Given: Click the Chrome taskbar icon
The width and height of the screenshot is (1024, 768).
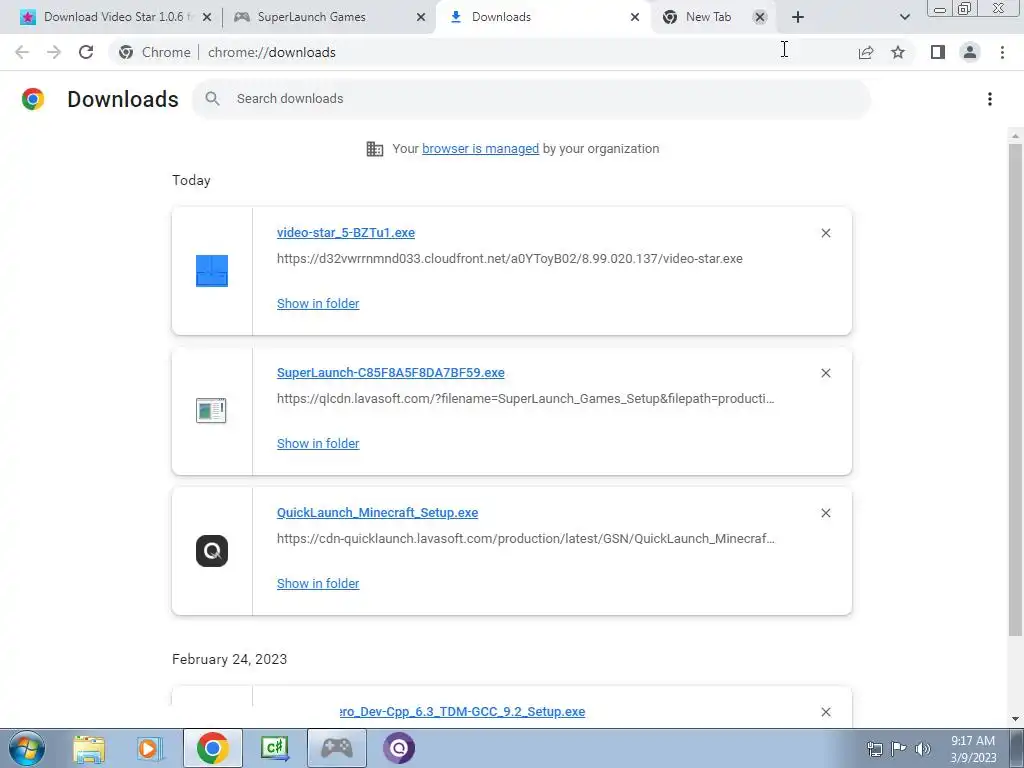Looking at the screenshot, I should click(212, 748).
